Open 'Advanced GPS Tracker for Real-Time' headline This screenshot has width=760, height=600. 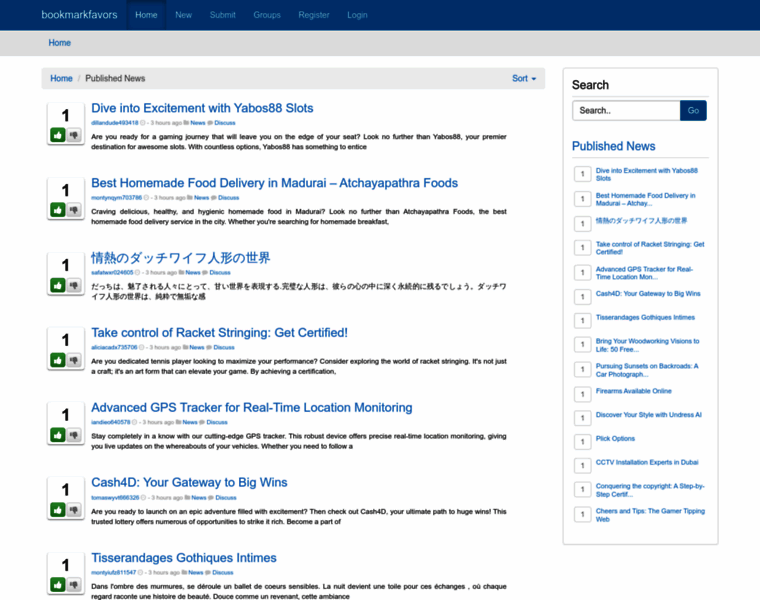(x=252, y=408)
